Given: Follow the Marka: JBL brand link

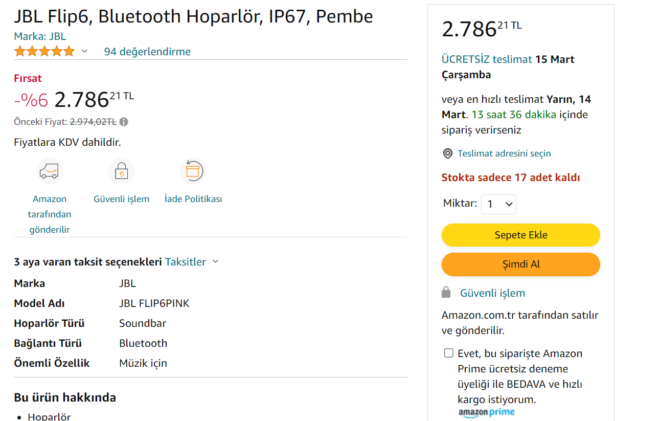Looking at the screenshot, I should (x=41, y=35).
